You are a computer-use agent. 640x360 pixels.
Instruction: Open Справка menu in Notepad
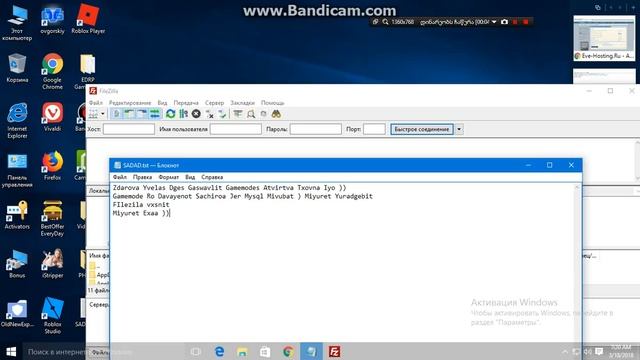(212, 177)
